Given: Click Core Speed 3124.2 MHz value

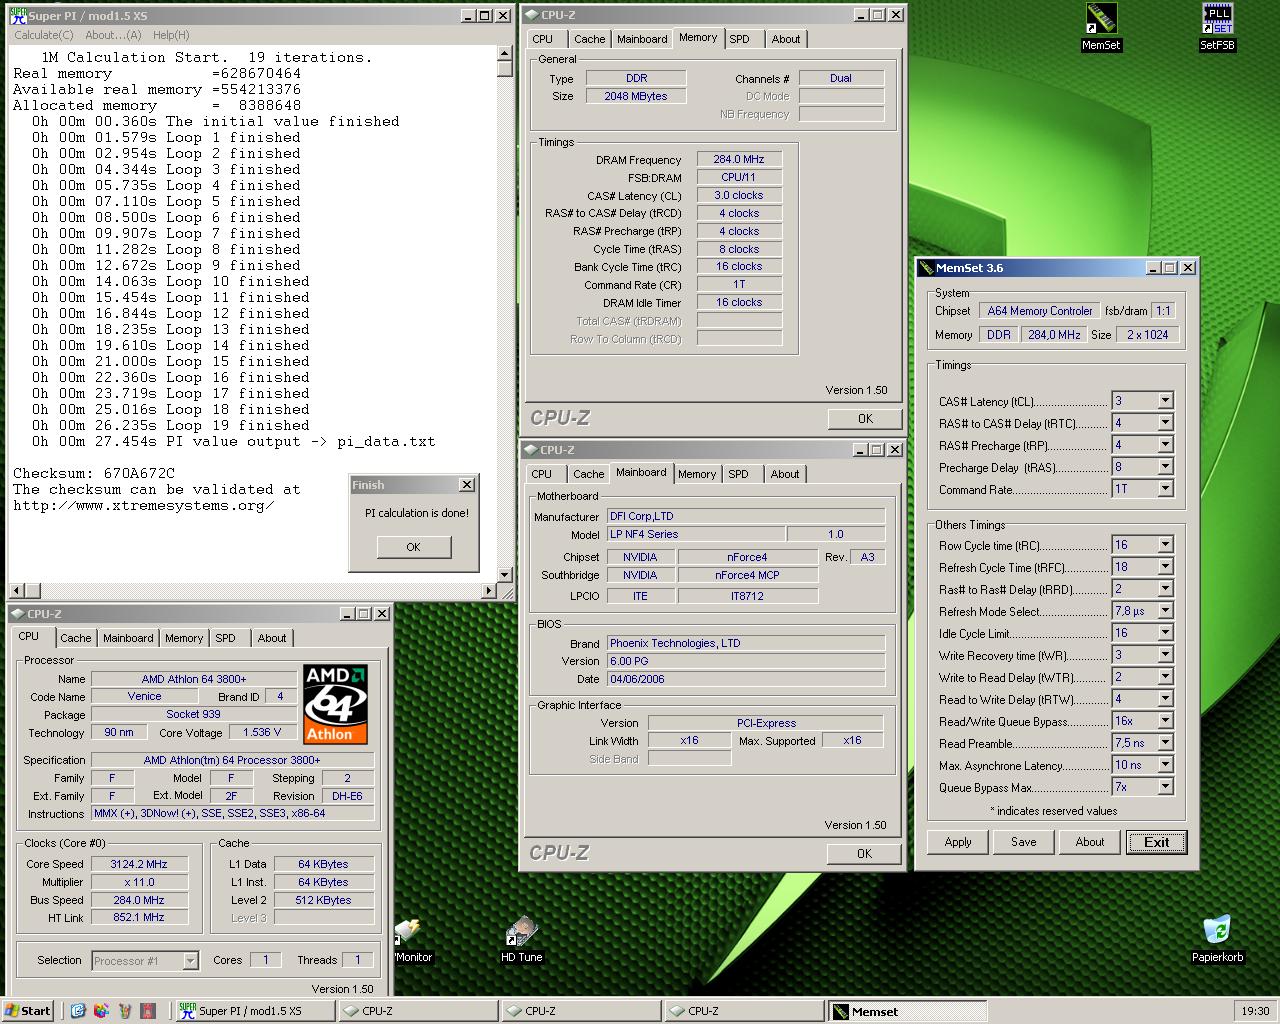Looking at the screenshot, I should (x=139, y=864).
